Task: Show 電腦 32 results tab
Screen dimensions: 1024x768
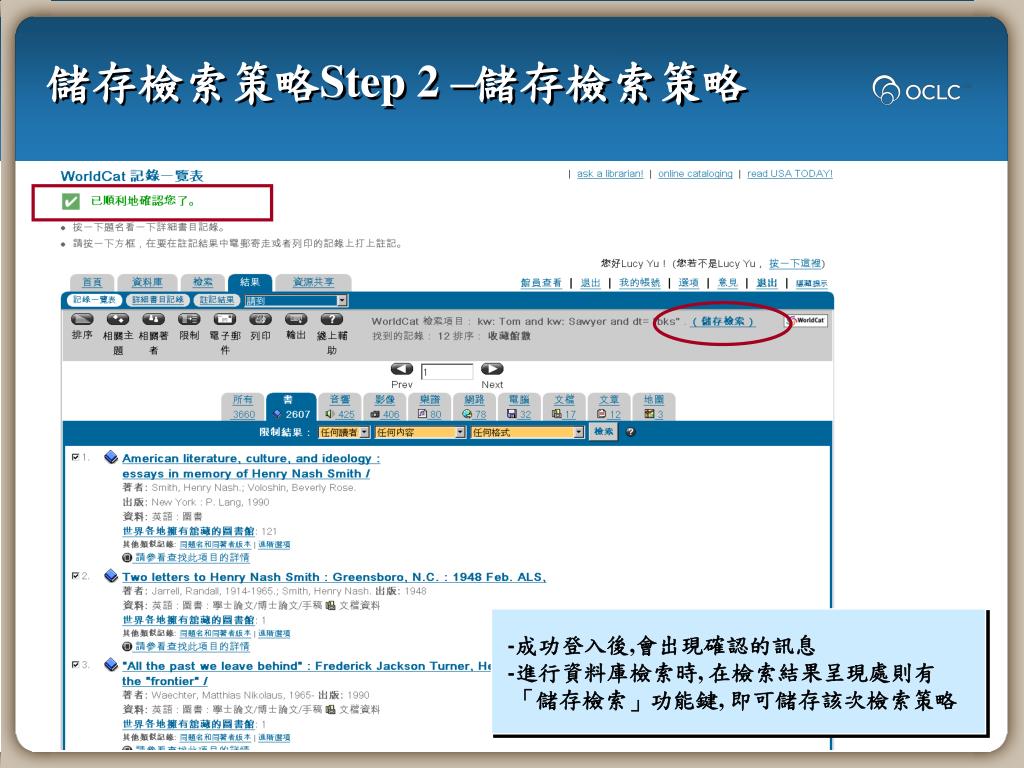Action: [x=519, y=407]
